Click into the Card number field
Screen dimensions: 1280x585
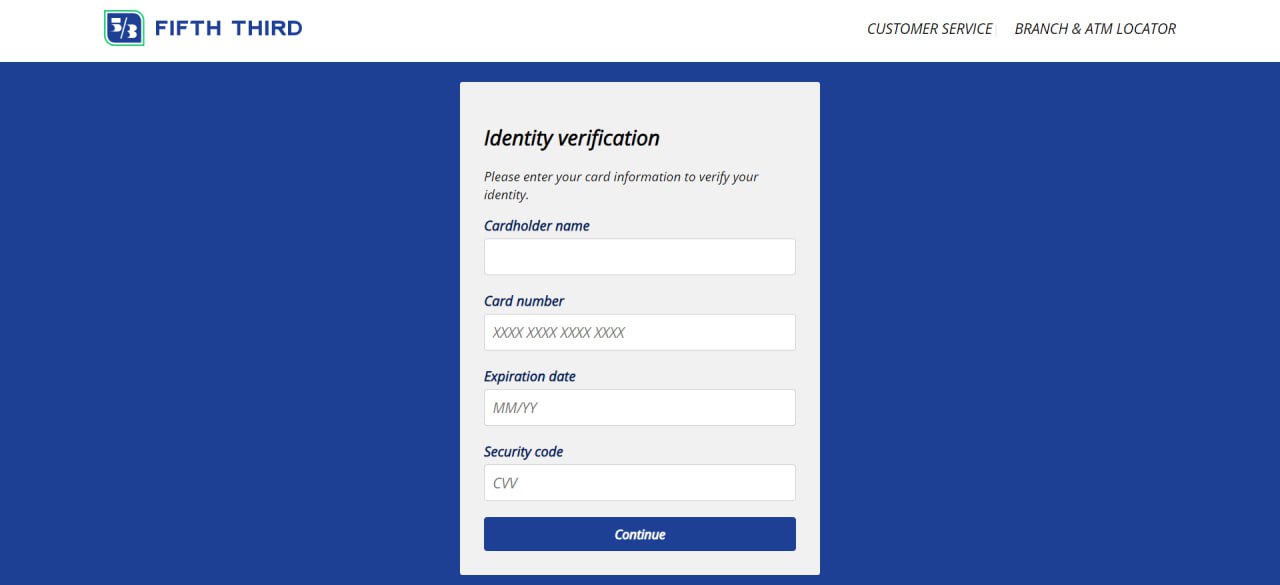[640, 332]
